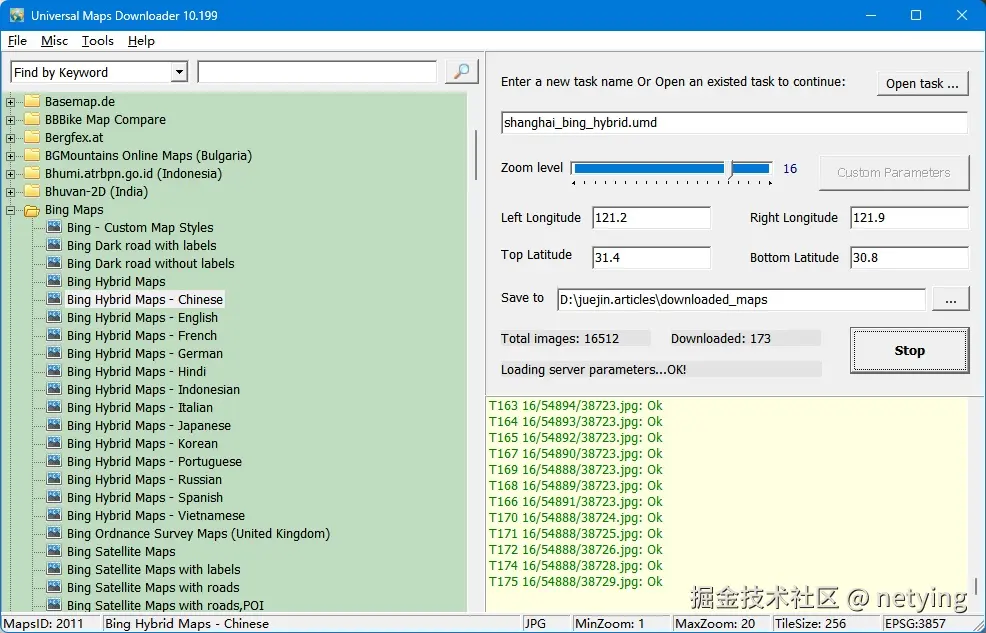Click the Top Latitude field

(651, 257)
